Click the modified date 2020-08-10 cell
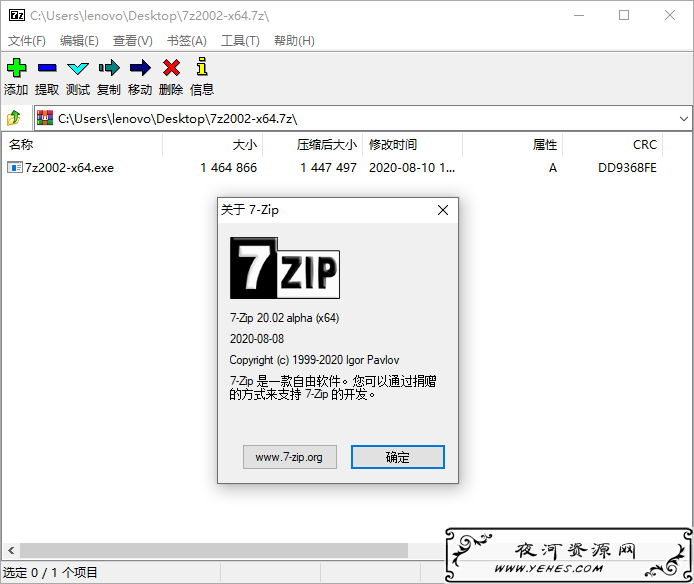Image resolution: width=694 pixels, height=584 pixels. point(412,168)
